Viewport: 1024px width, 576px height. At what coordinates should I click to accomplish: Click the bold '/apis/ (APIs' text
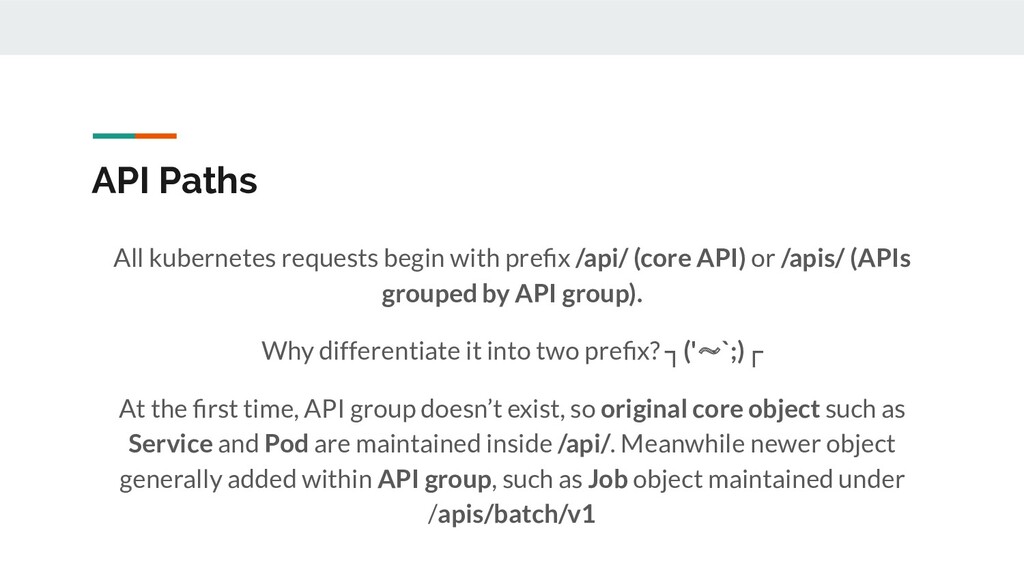click(x=846, y=258)
